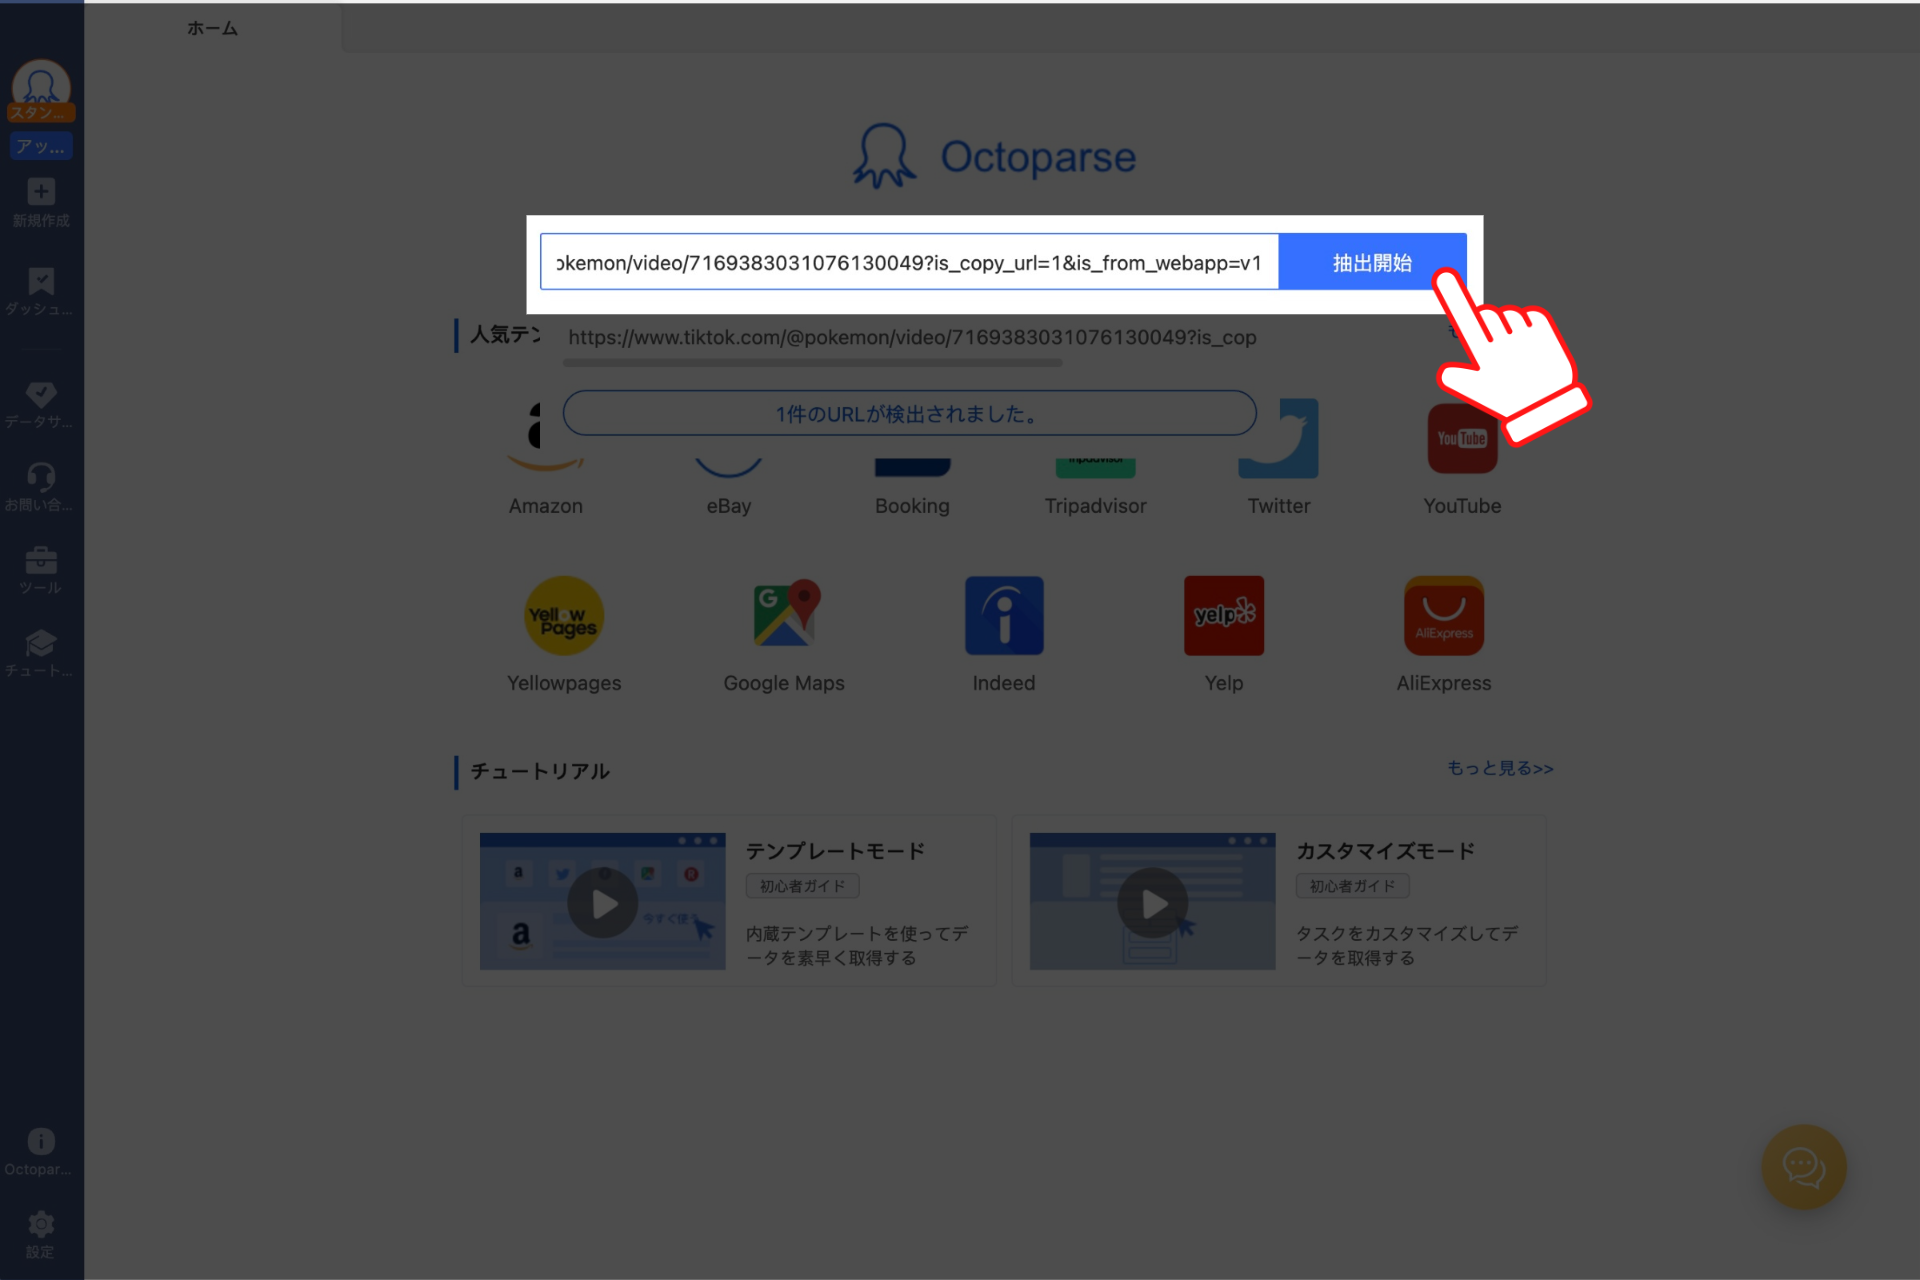Click the blue アッ... upgrade badge
The image size is (1920, 1280).
41,146
